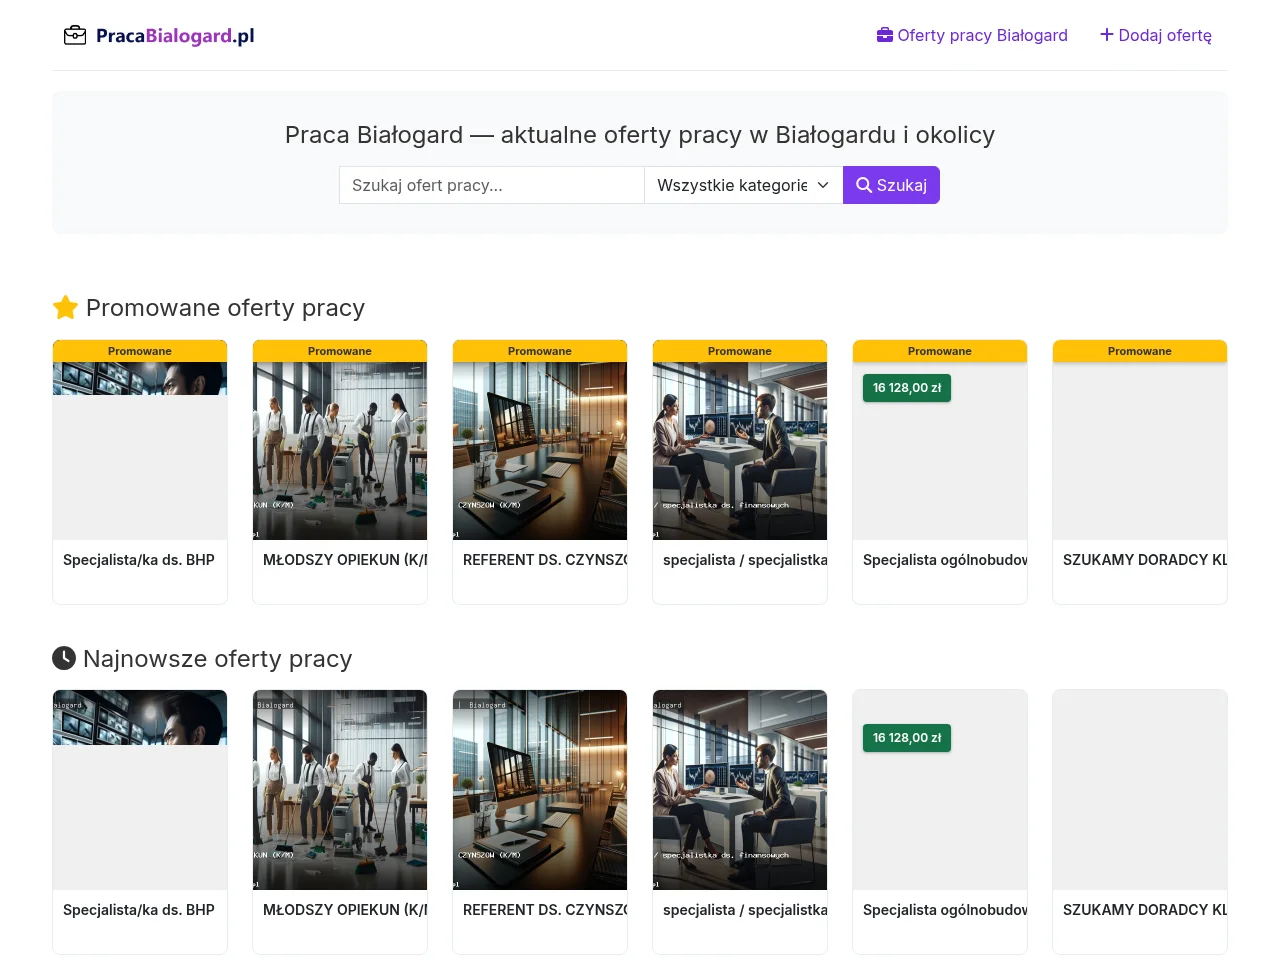1280x960 pixels.
Task: Open newest specjalista ds. finansowych image
Action: point(740,790)
